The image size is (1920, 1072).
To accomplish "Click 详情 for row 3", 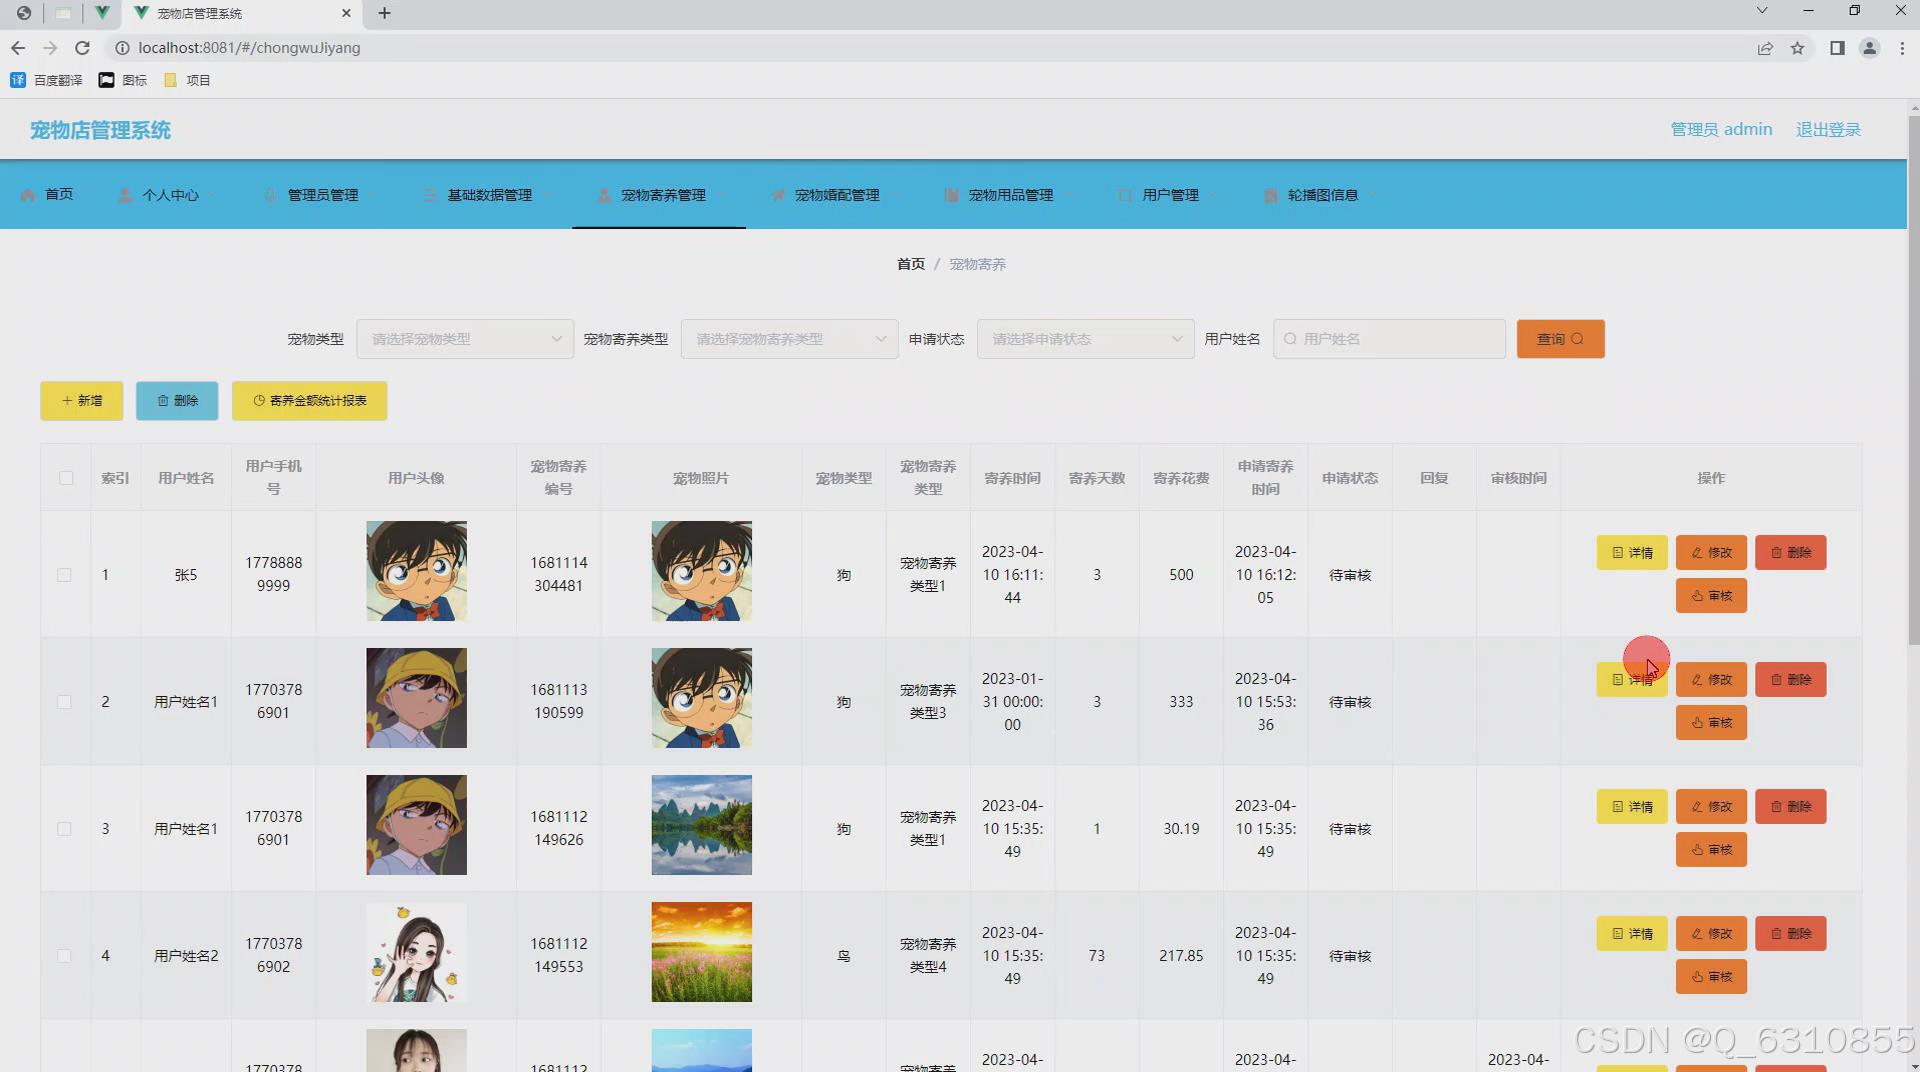I will coord(1632,807).
